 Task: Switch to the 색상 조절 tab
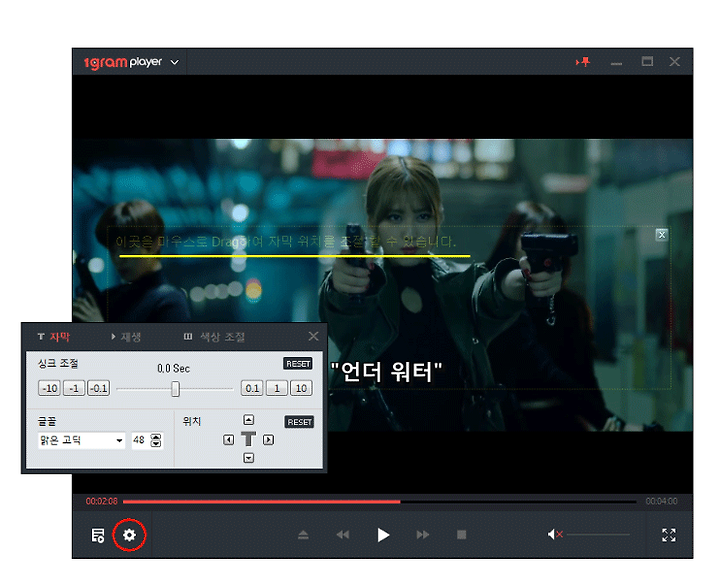214,337
